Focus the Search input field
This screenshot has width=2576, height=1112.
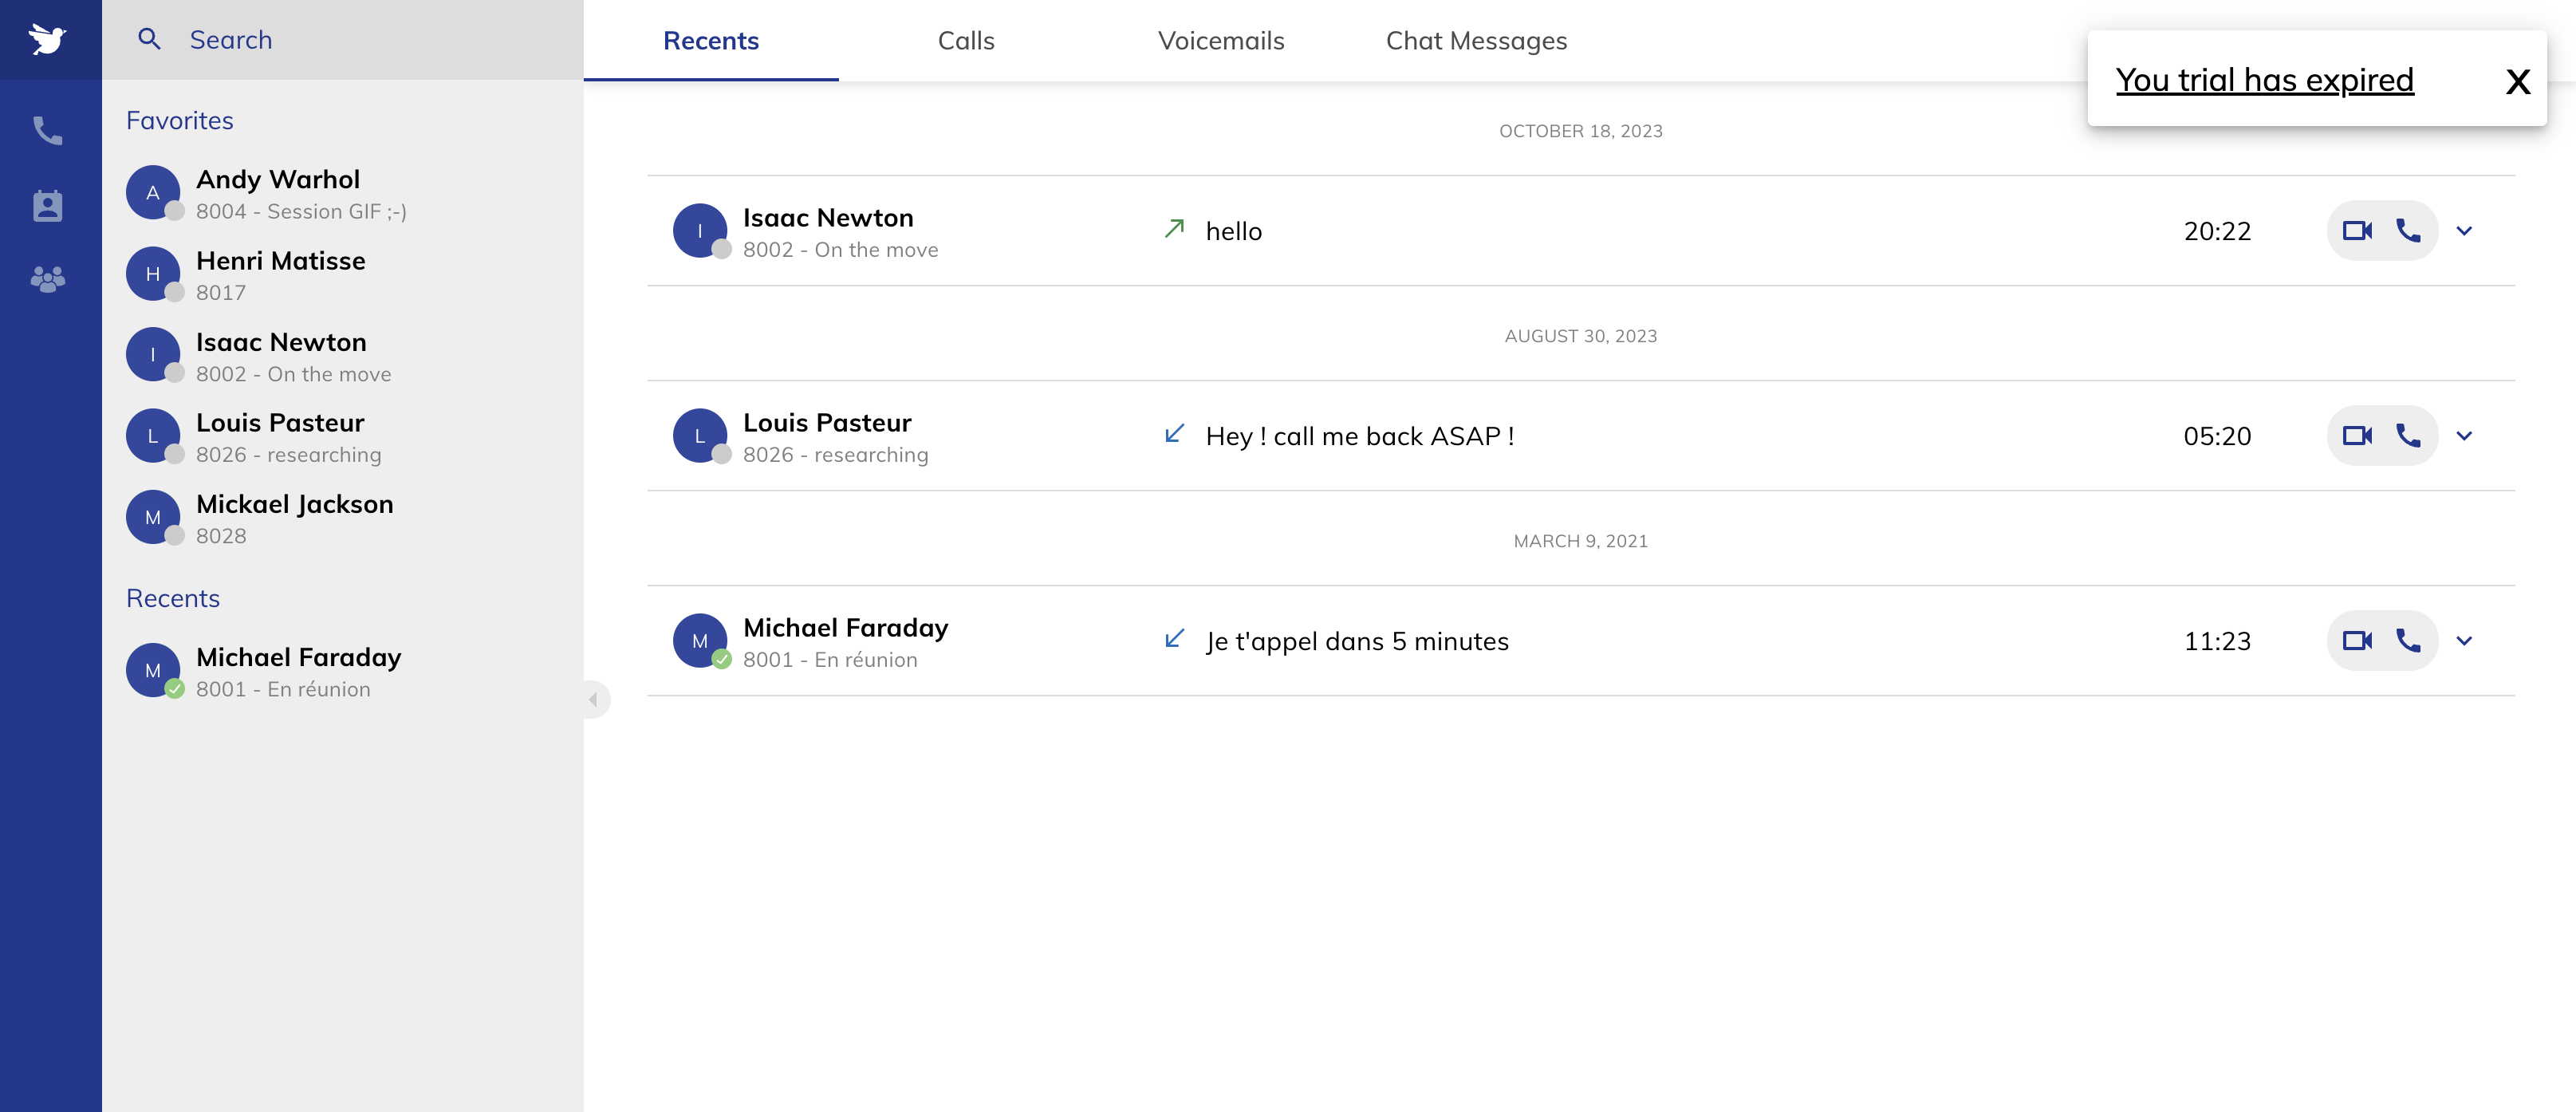click(343, 40)
